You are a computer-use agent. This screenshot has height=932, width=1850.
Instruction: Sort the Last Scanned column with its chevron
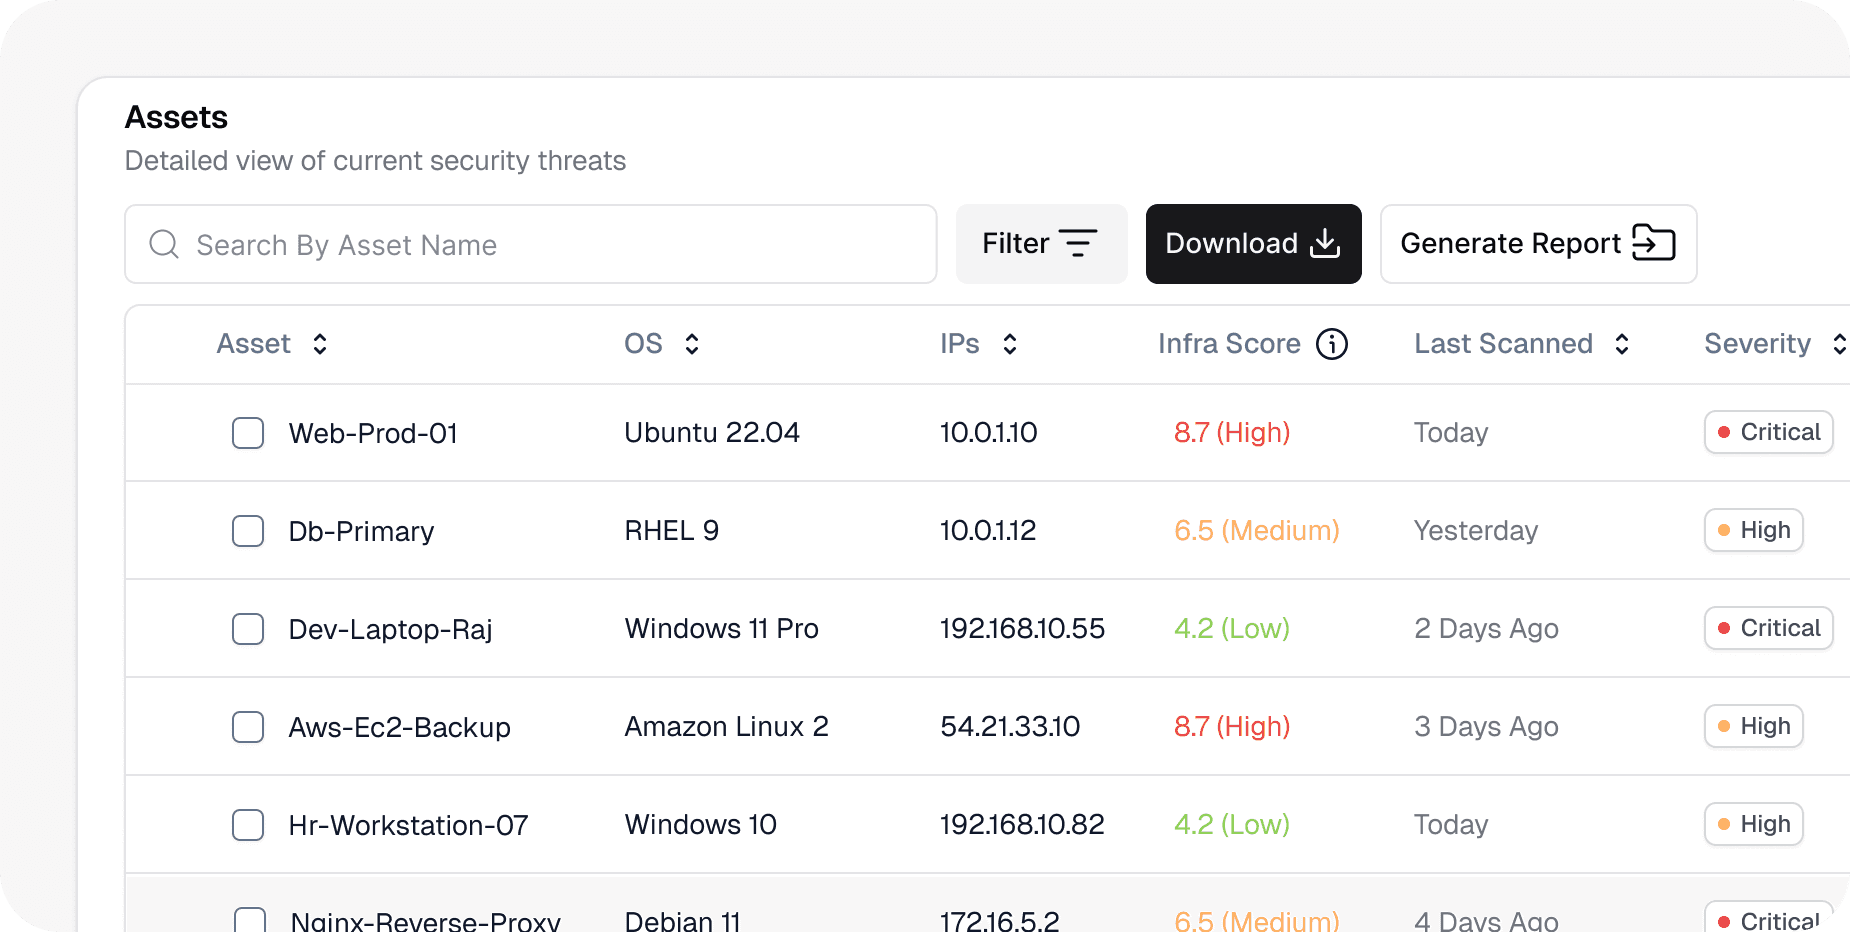click(x=1622, y=343)
